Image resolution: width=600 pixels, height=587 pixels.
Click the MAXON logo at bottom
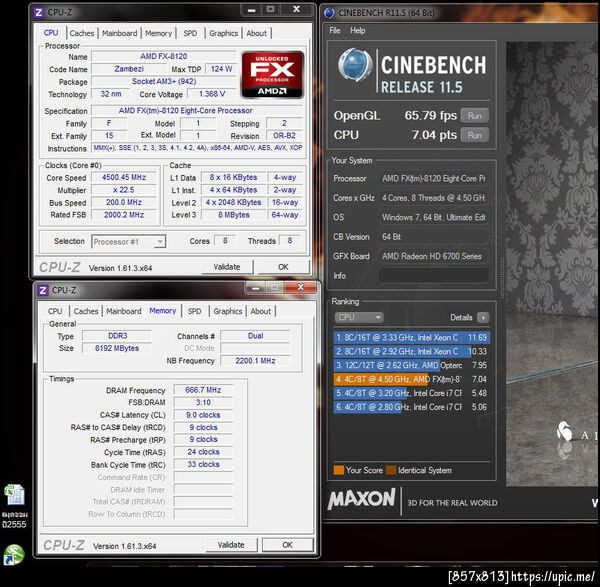[362, 499]
